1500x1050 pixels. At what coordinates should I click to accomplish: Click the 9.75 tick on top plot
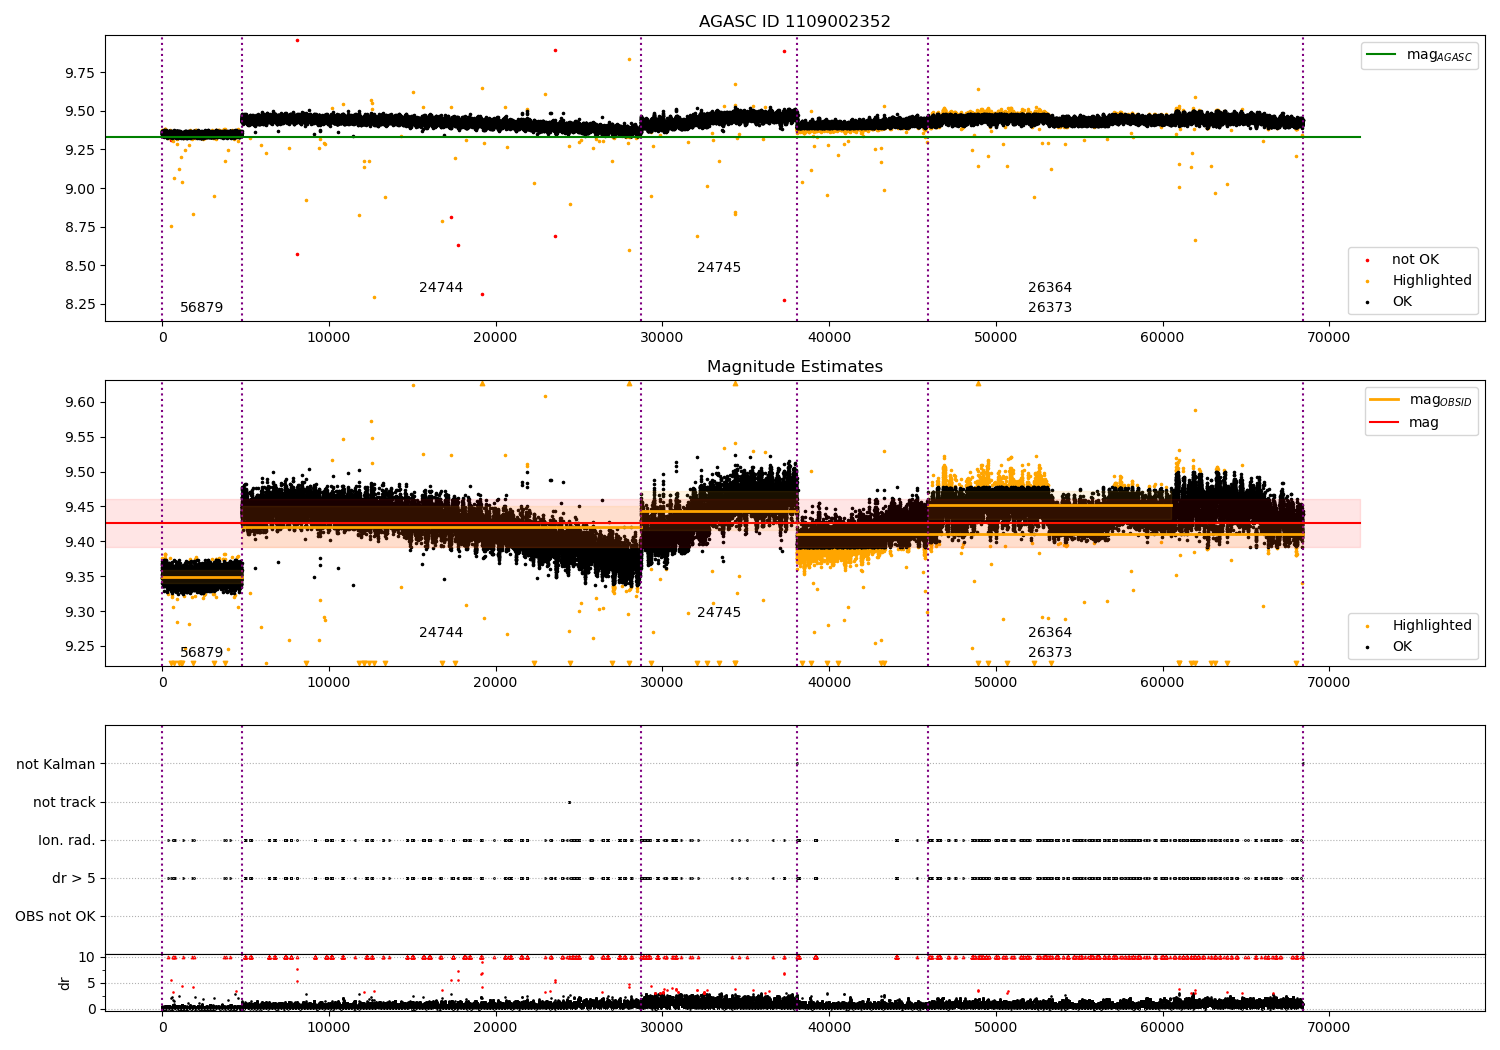point(80,73)
